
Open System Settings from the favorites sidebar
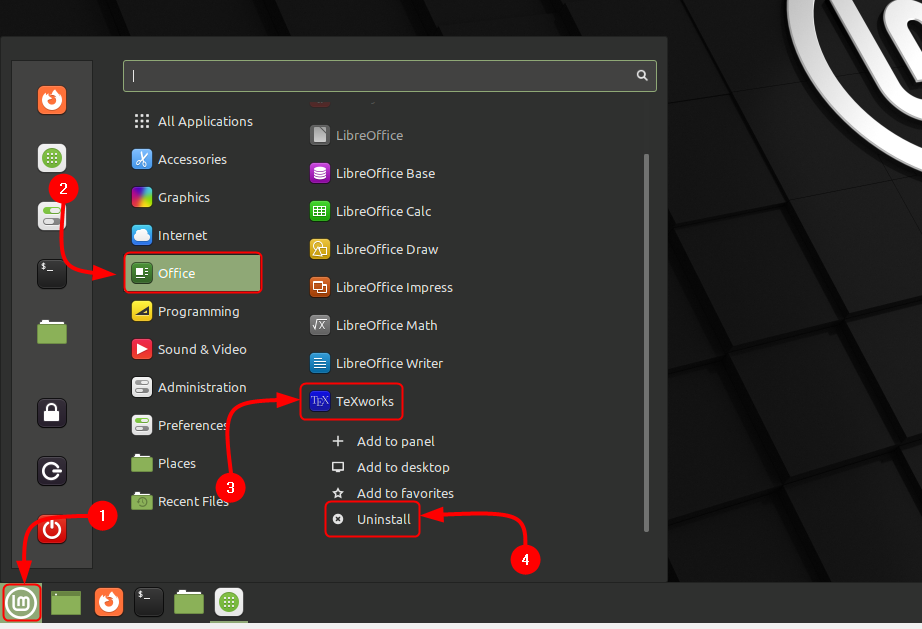click(x=52, y=216)
